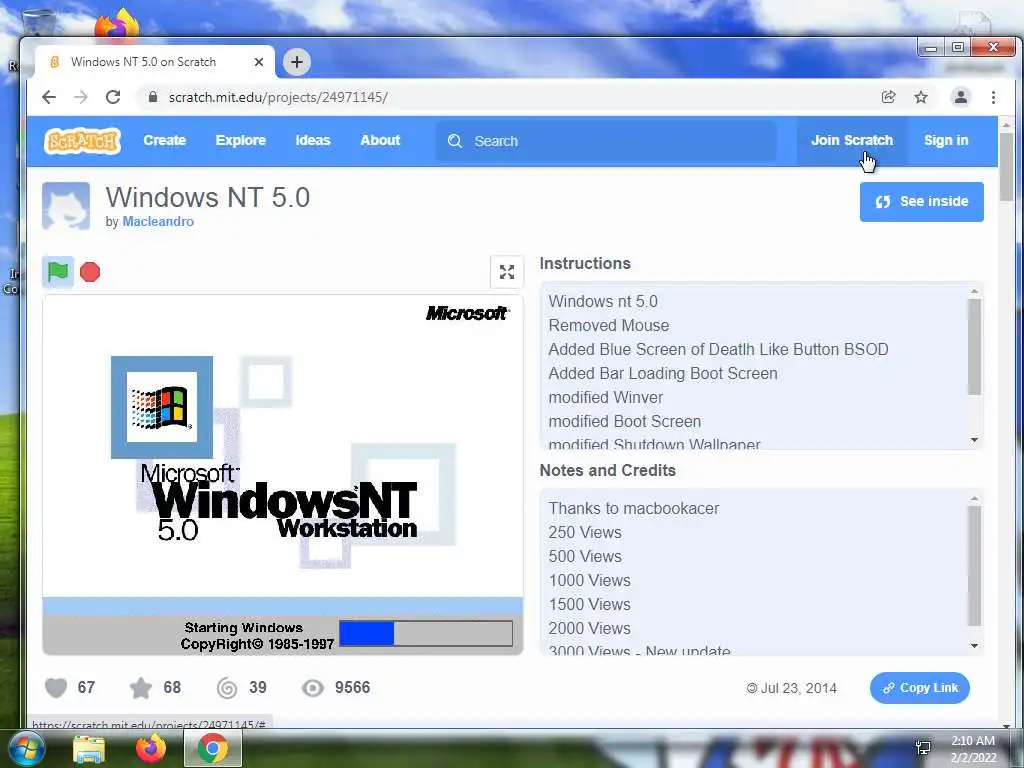
Task: Open the Macleandro author profile link
Action: 158,221
